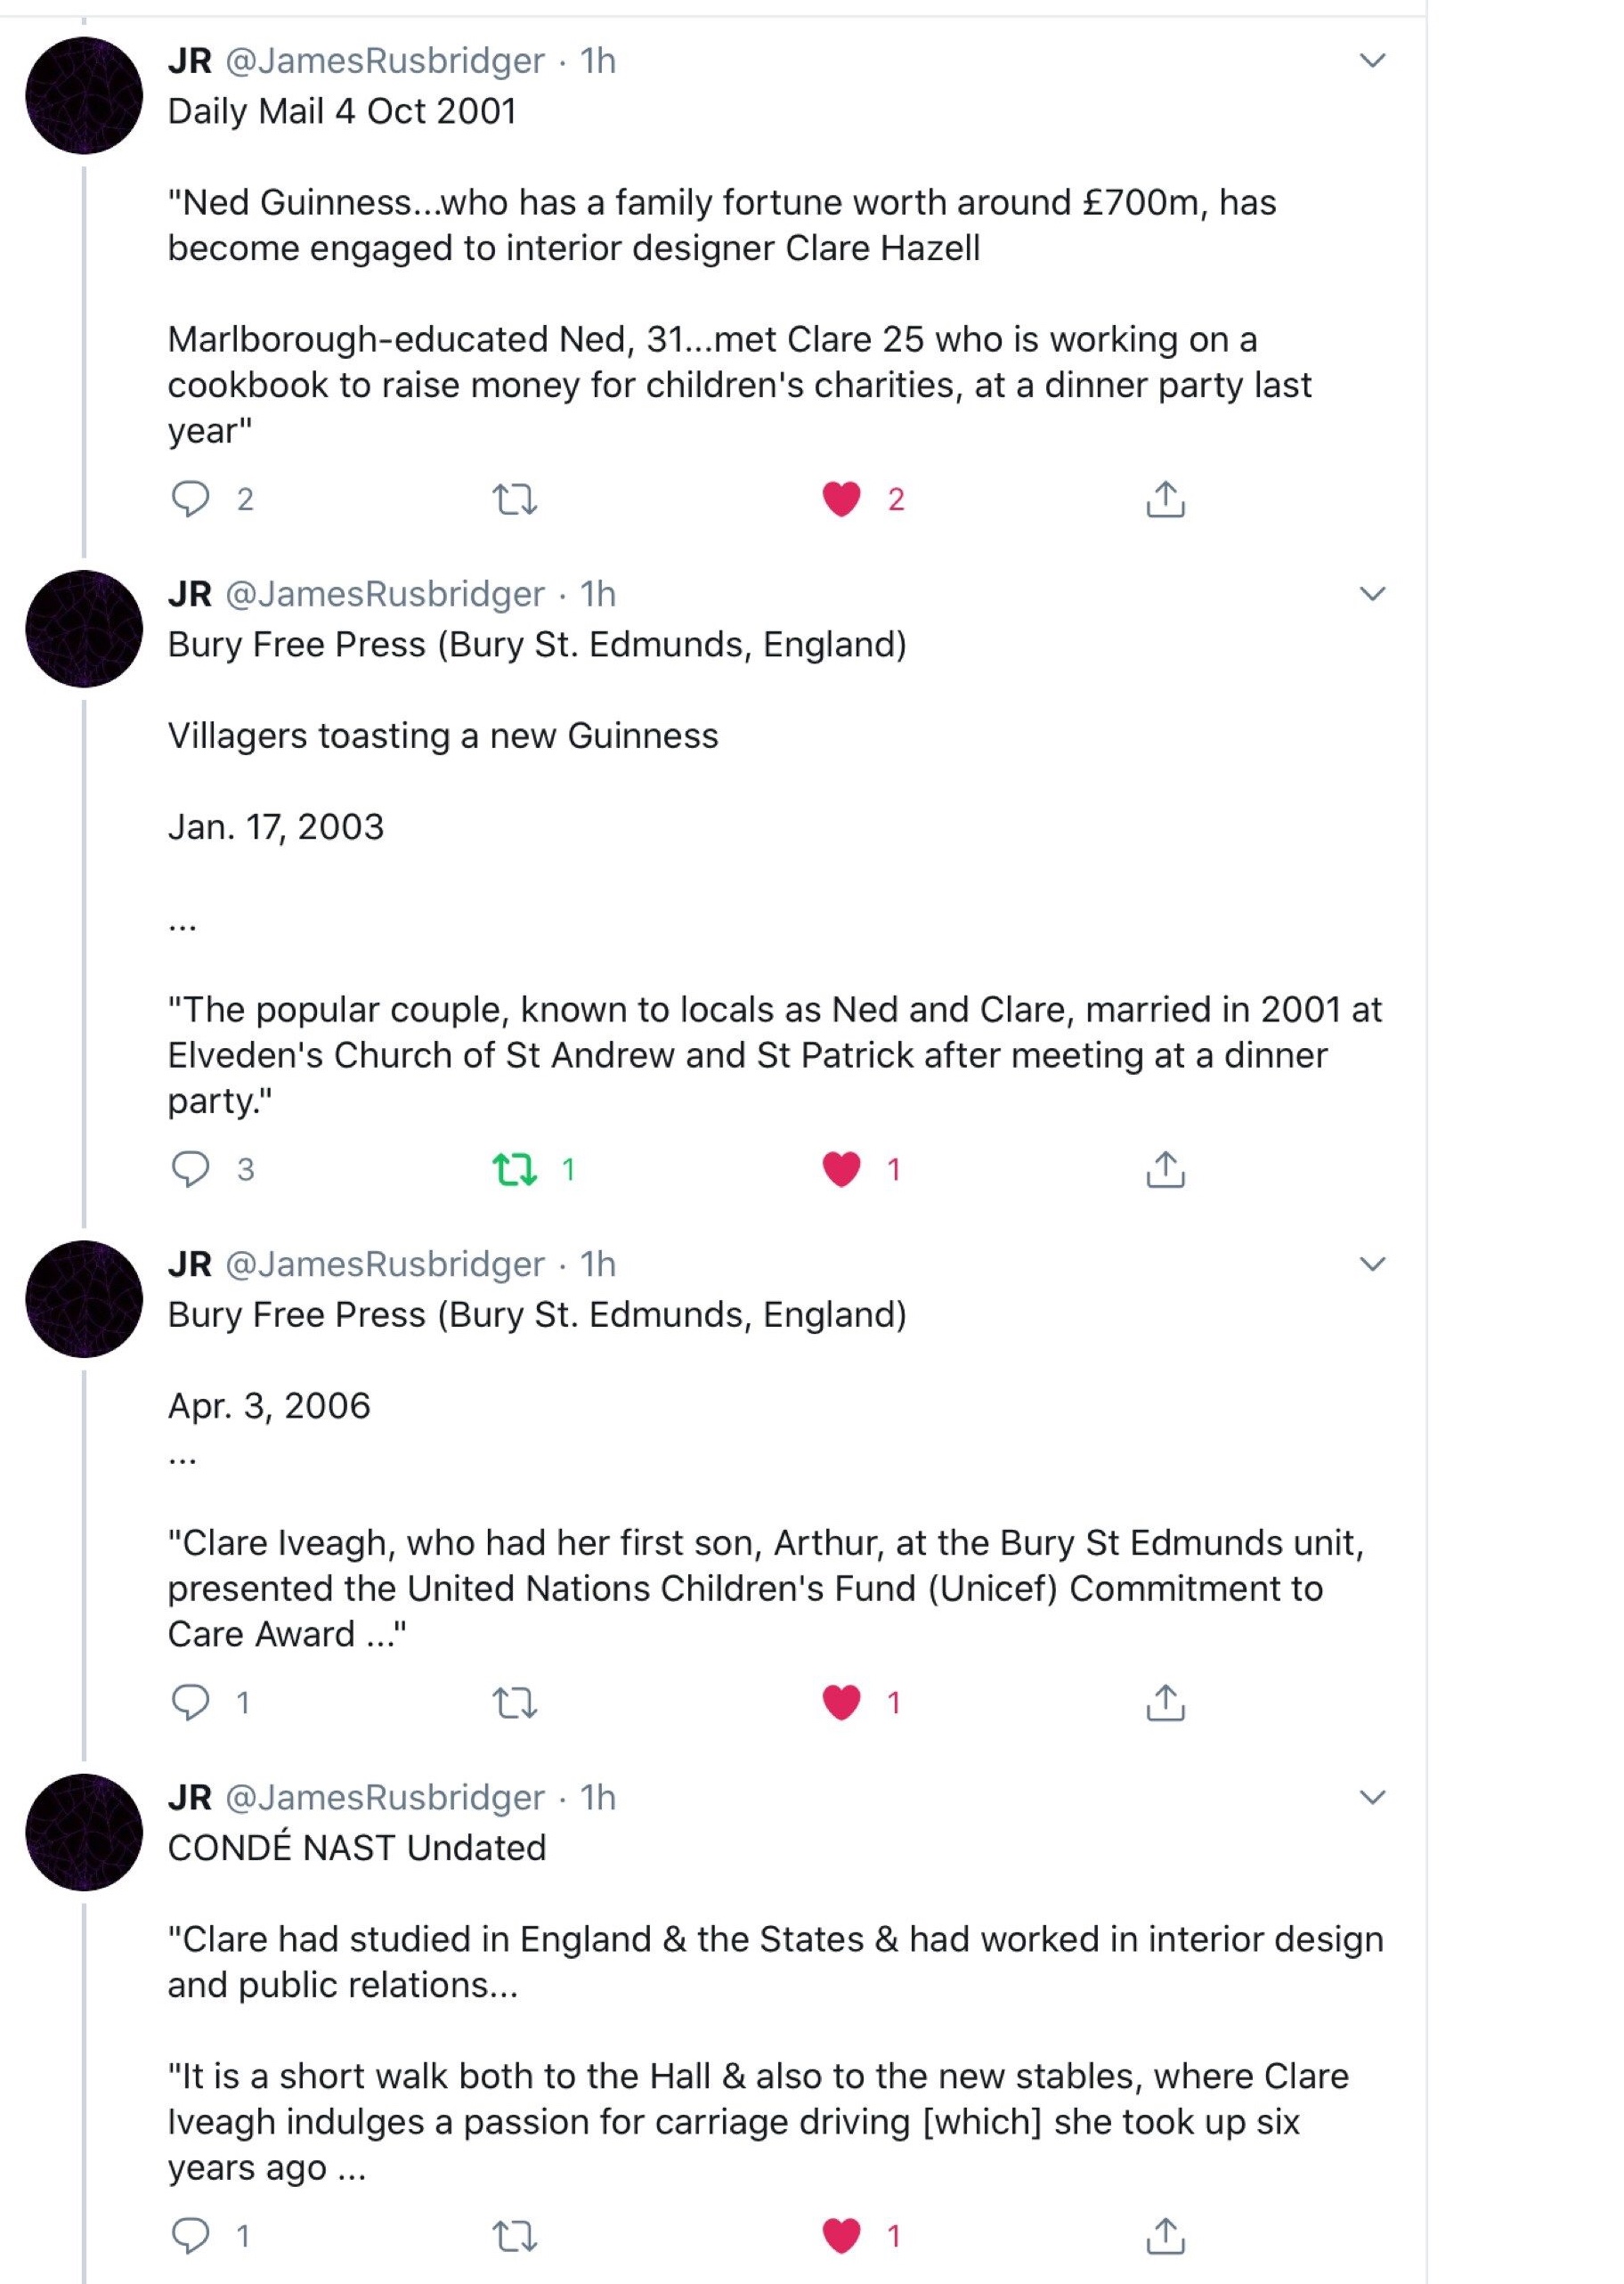Viewport: 1624px width, 2284px height.
Task: Reply to the Villagers toasting a new Guinness tweet
Action: [190, 1168]
